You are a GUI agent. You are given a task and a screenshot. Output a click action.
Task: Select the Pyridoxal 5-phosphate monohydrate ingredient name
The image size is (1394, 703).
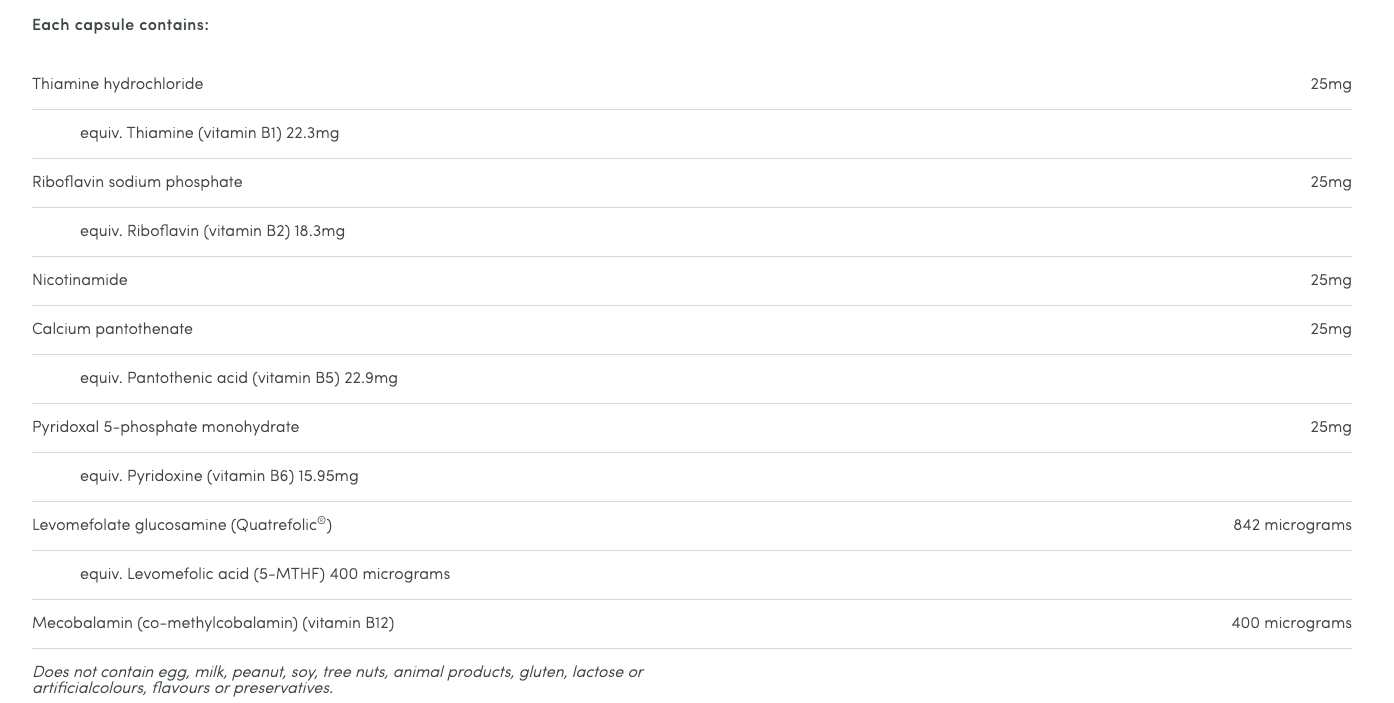(x=165, y=427)
